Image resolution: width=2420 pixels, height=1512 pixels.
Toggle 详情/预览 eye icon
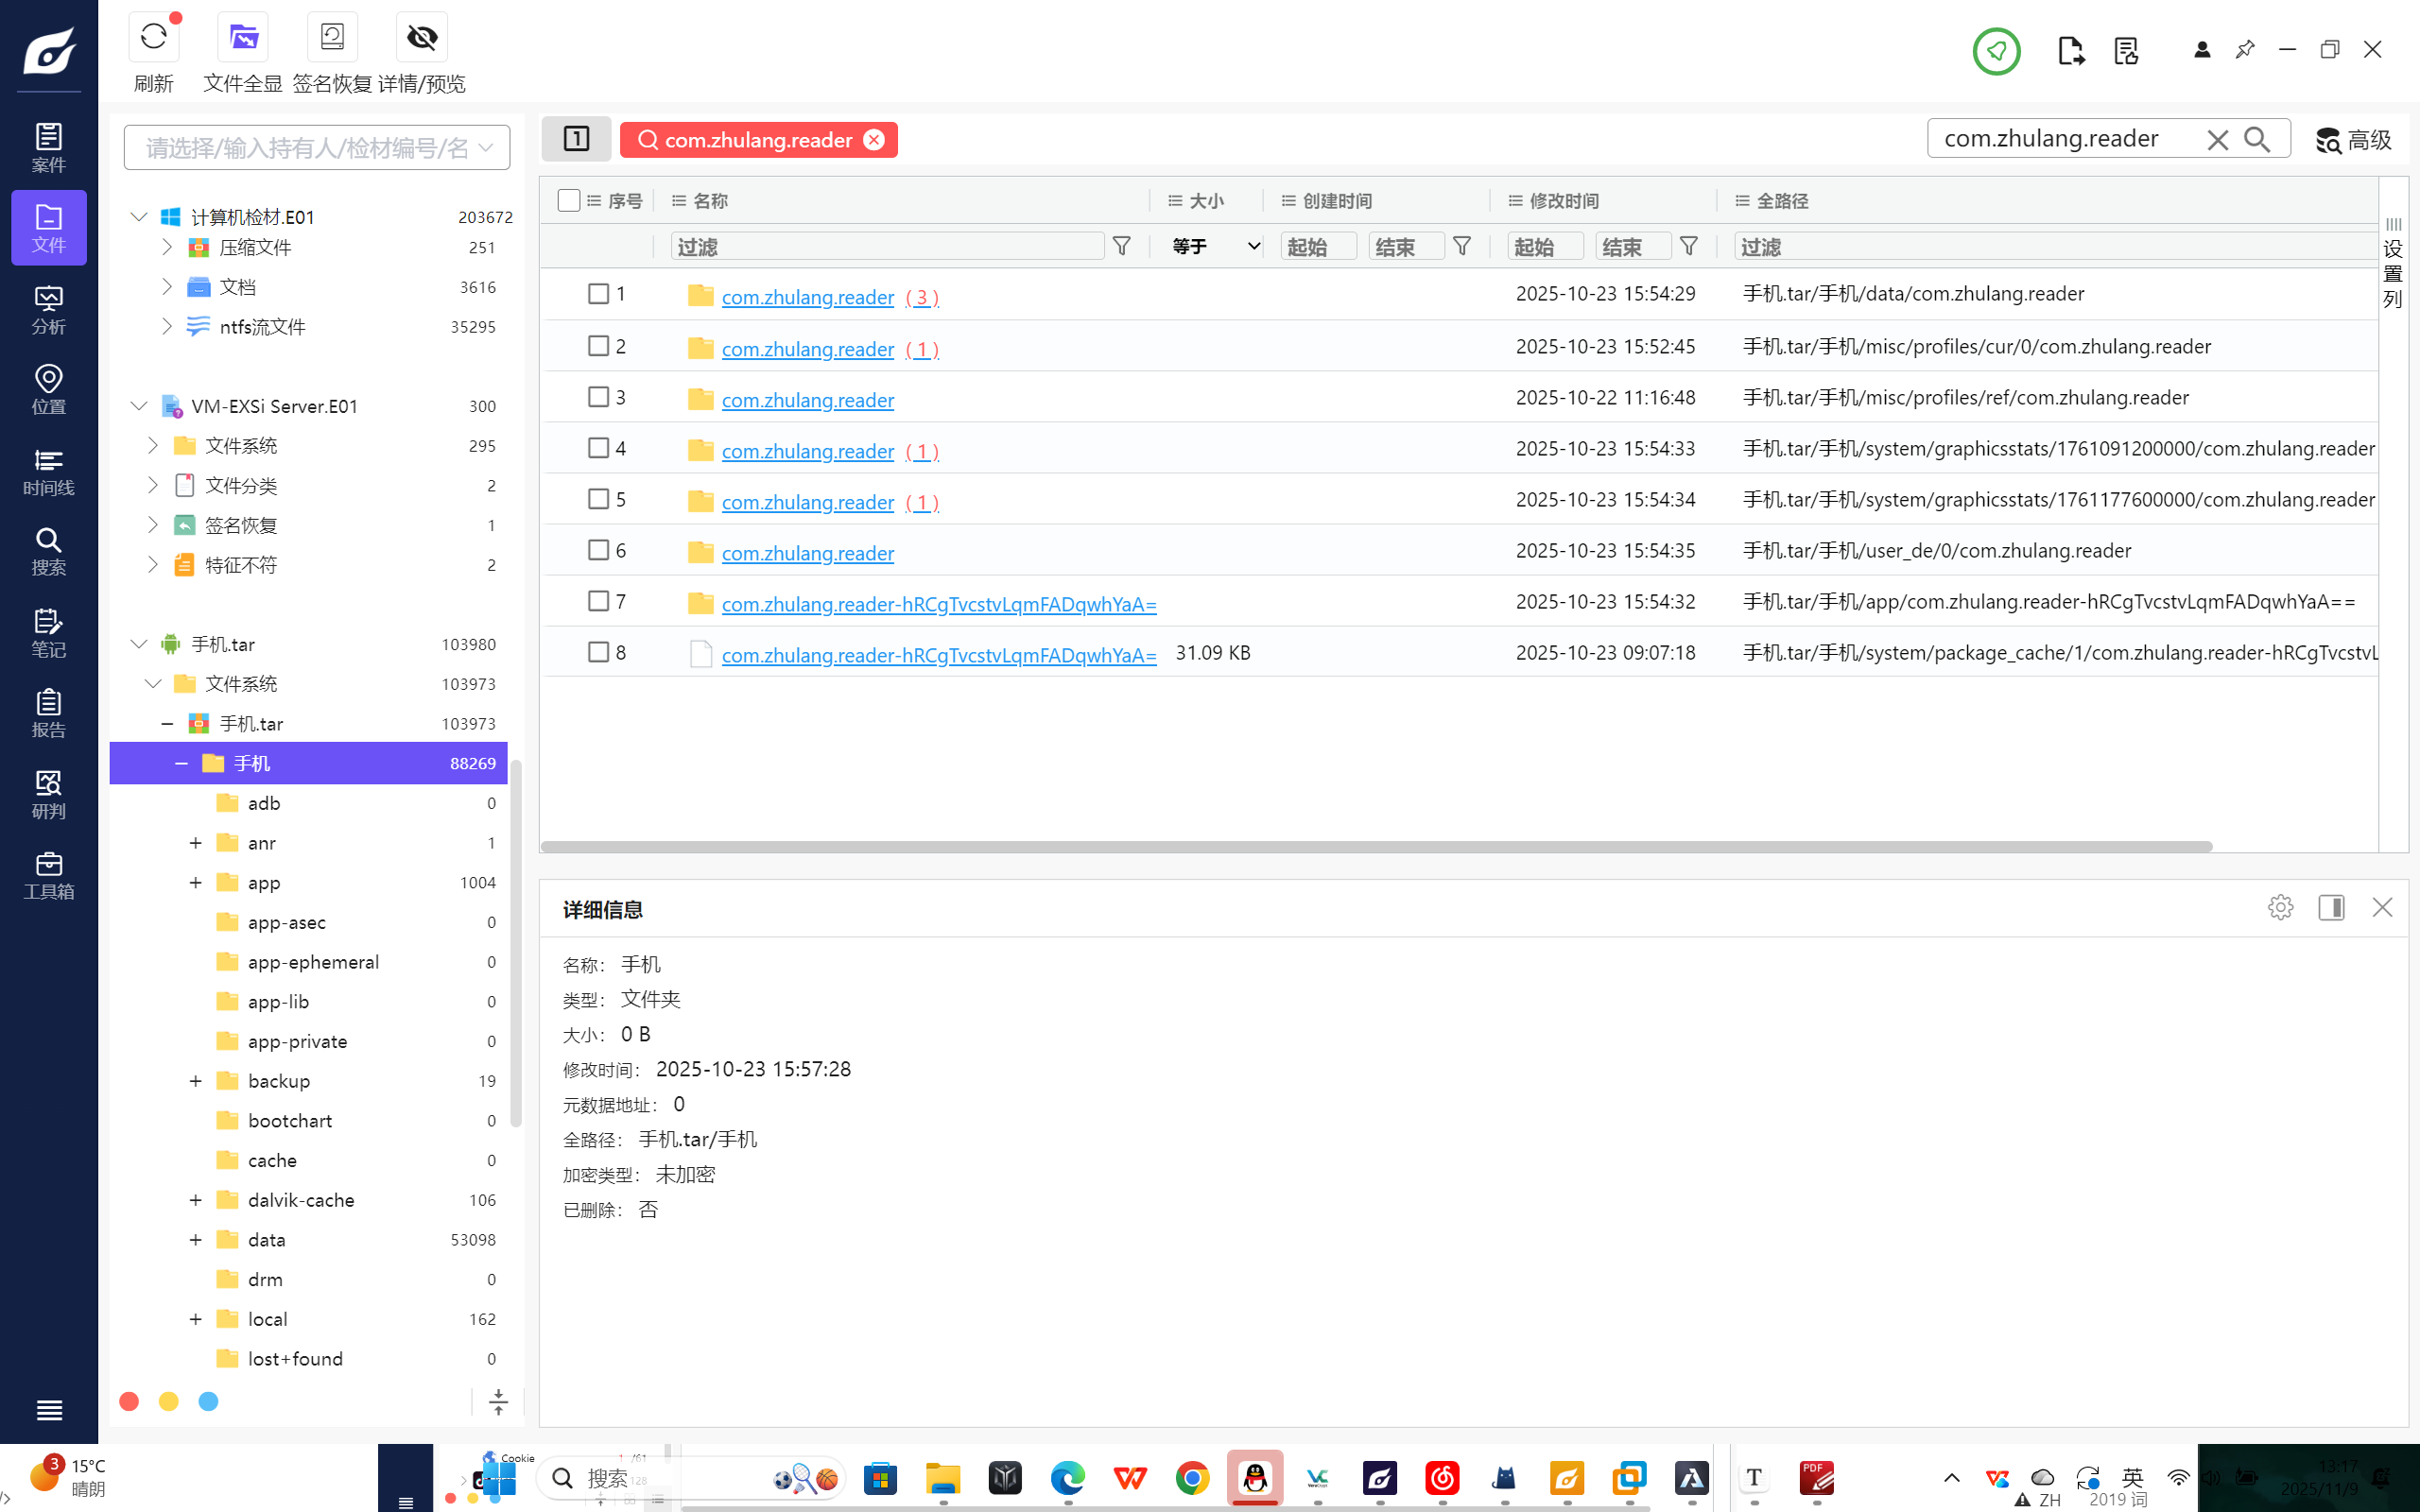(x=422, y=38)
